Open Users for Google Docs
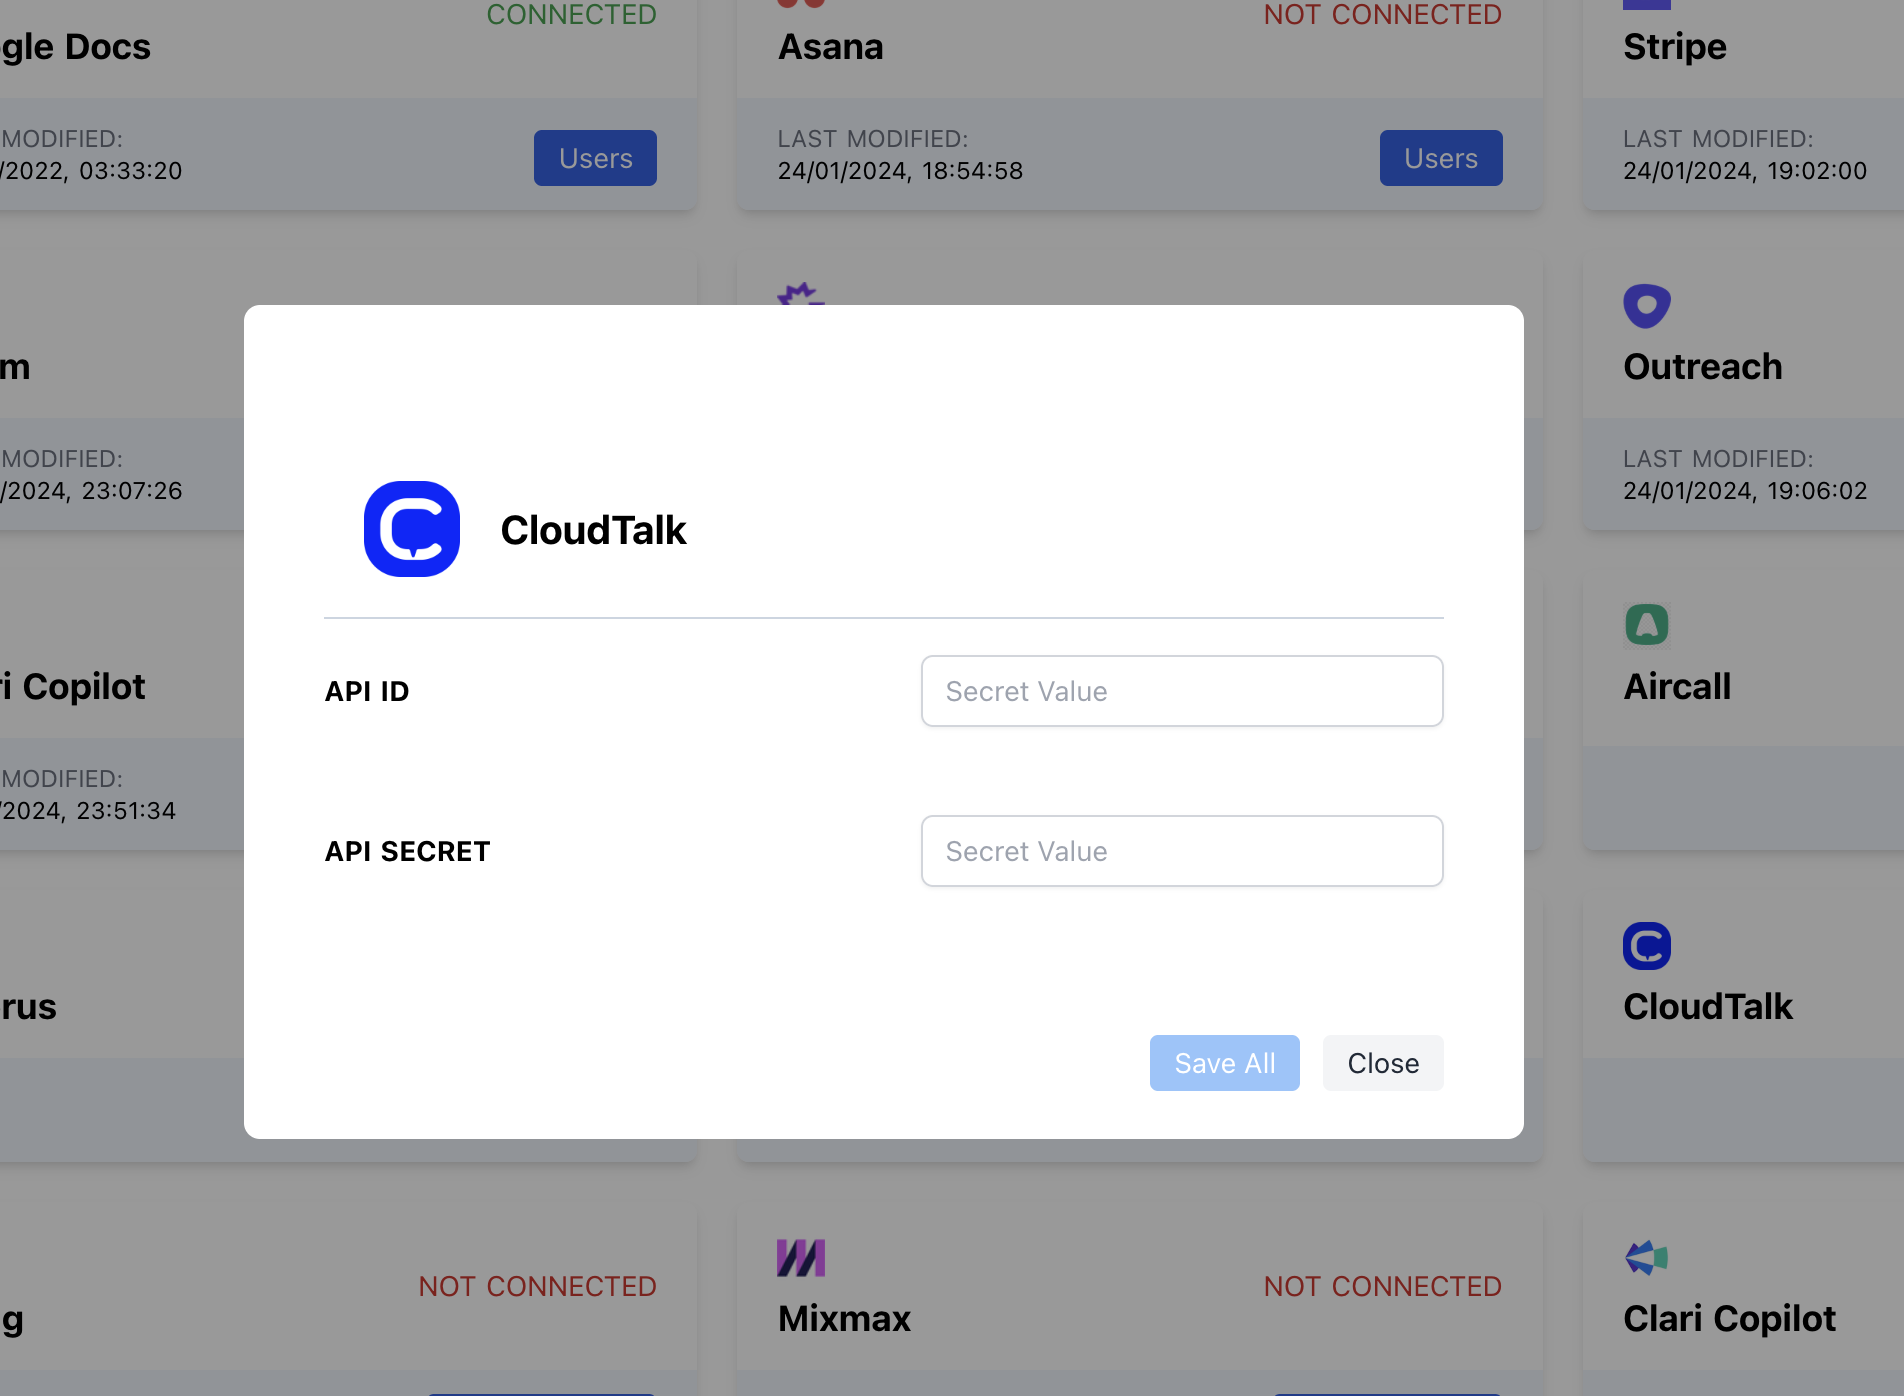 594,158
